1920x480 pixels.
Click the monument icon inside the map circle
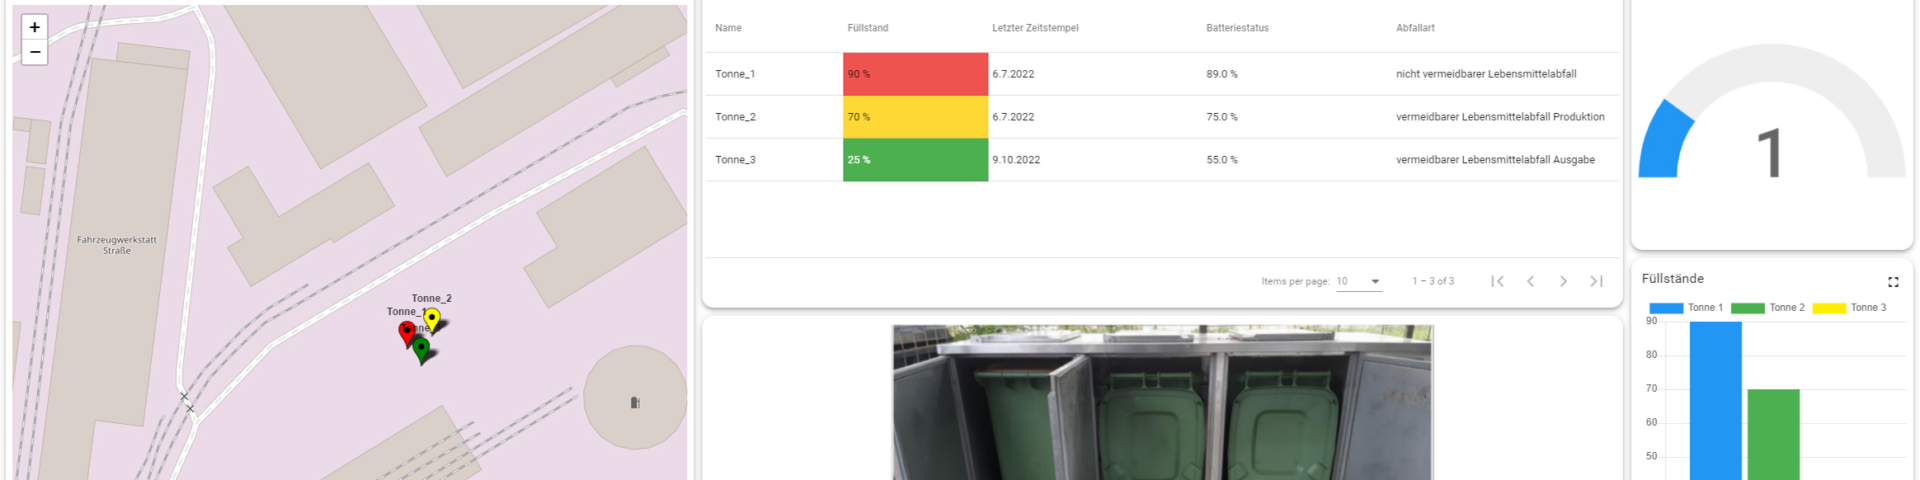634,402
